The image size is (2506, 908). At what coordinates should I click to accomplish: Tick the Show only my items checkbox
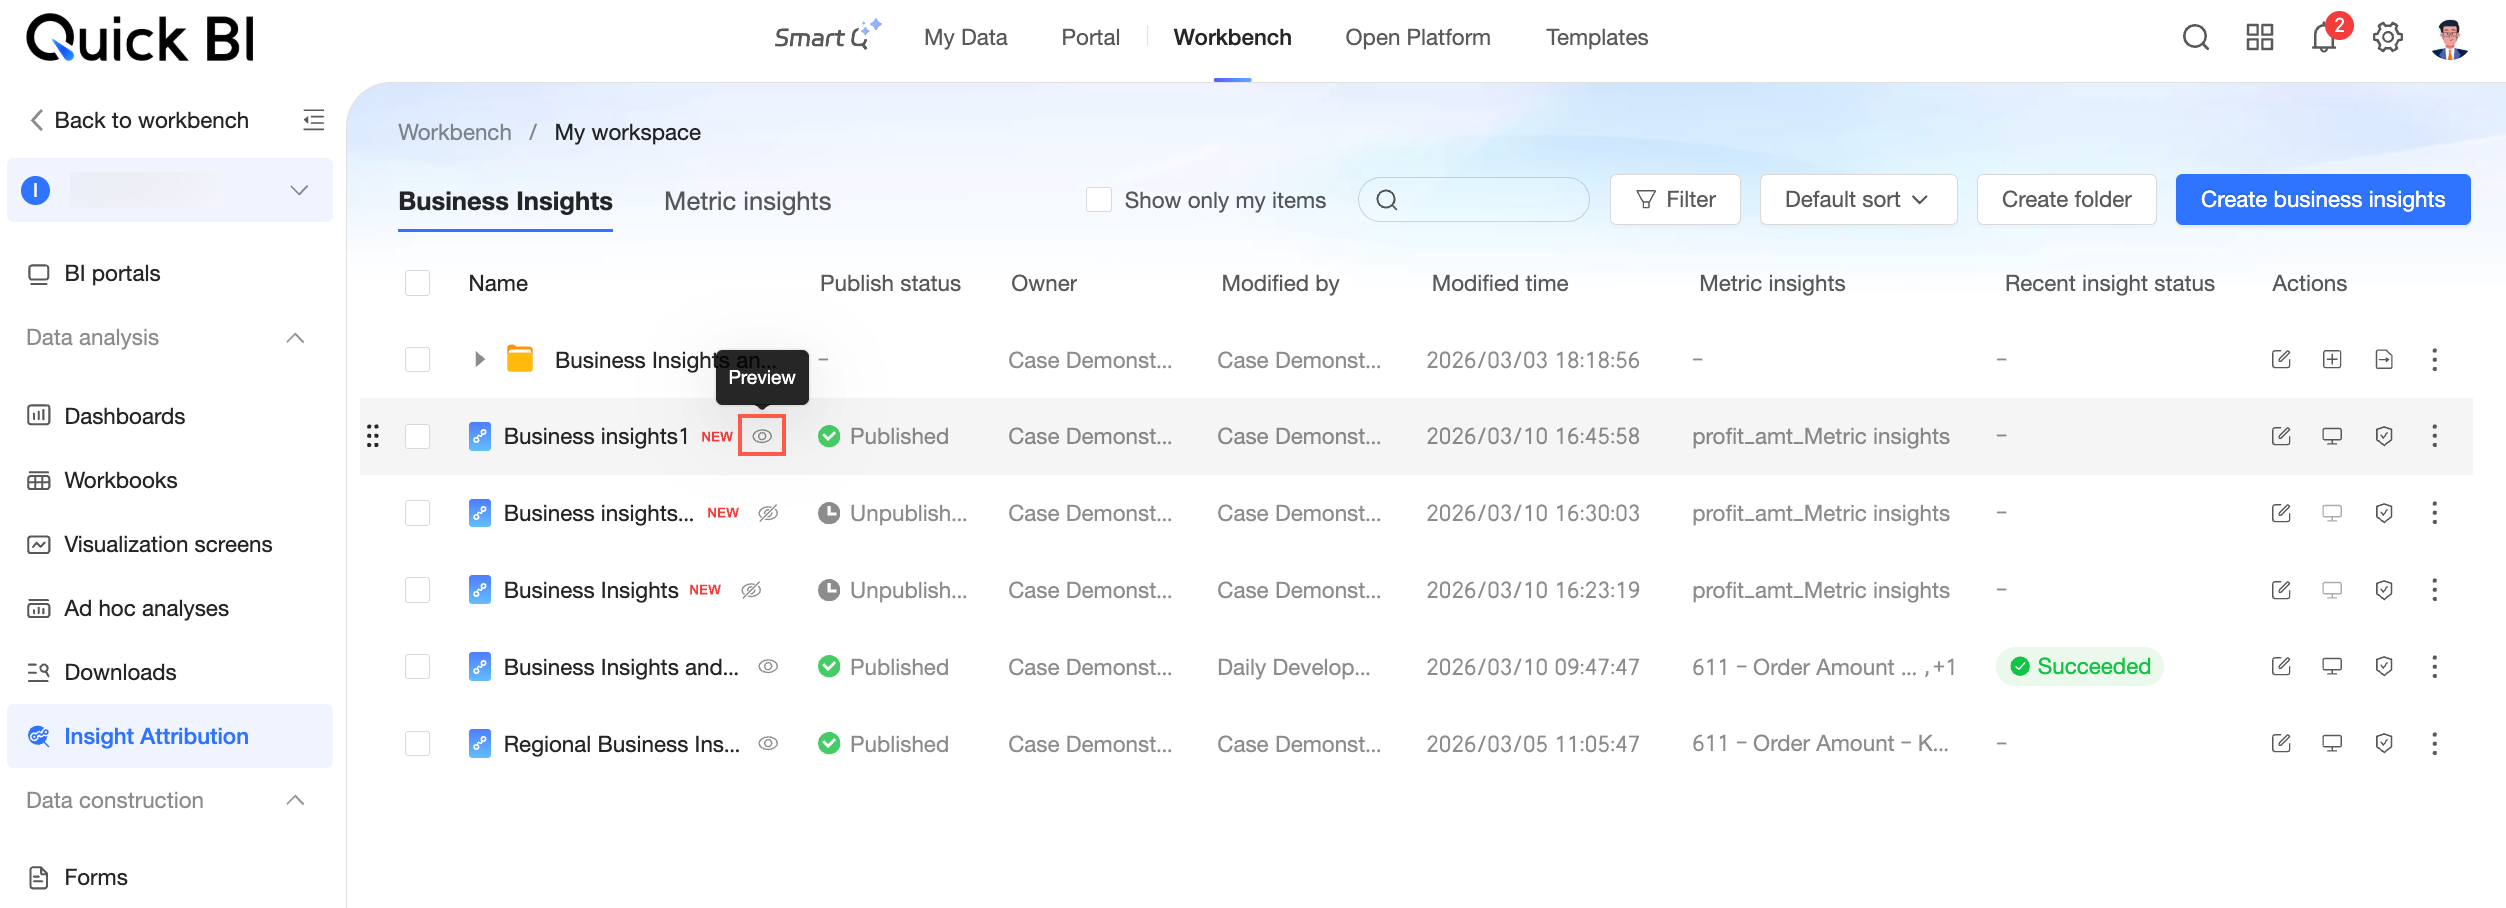click(1099, 200)
